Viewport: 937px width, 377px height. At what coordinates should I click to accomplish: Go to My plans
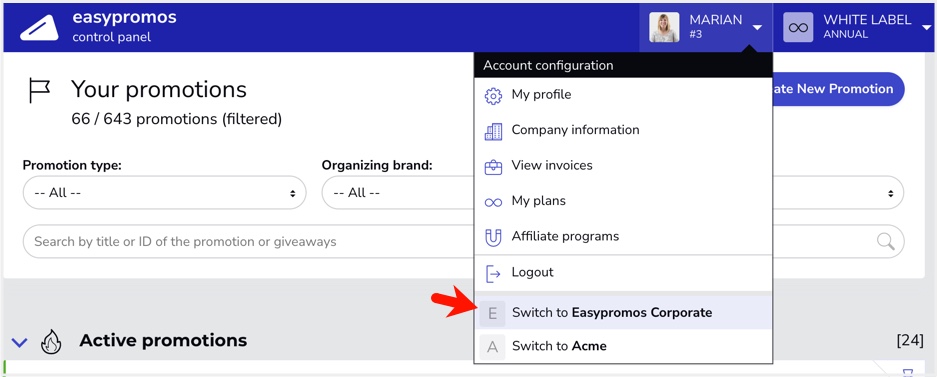pyautogui.click(x=623, y=201)
